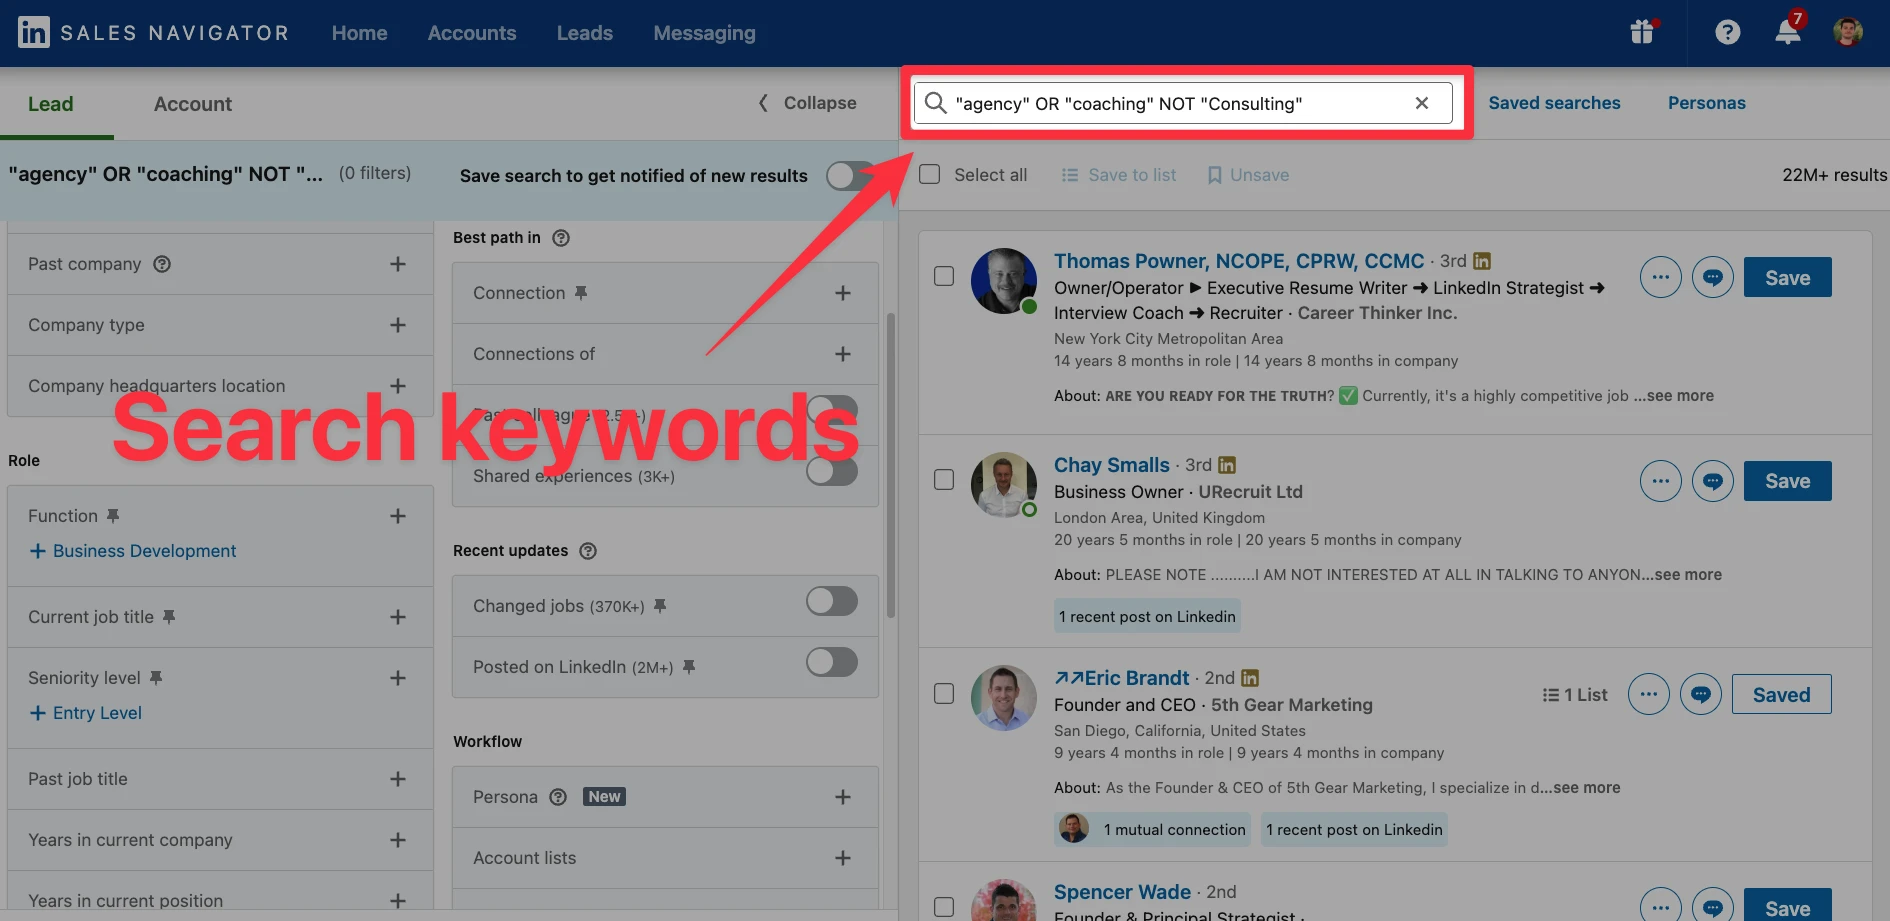Check the Select all checkbox
The height and width of the screenshot is (921, 1890).
[x=930, y=175]
